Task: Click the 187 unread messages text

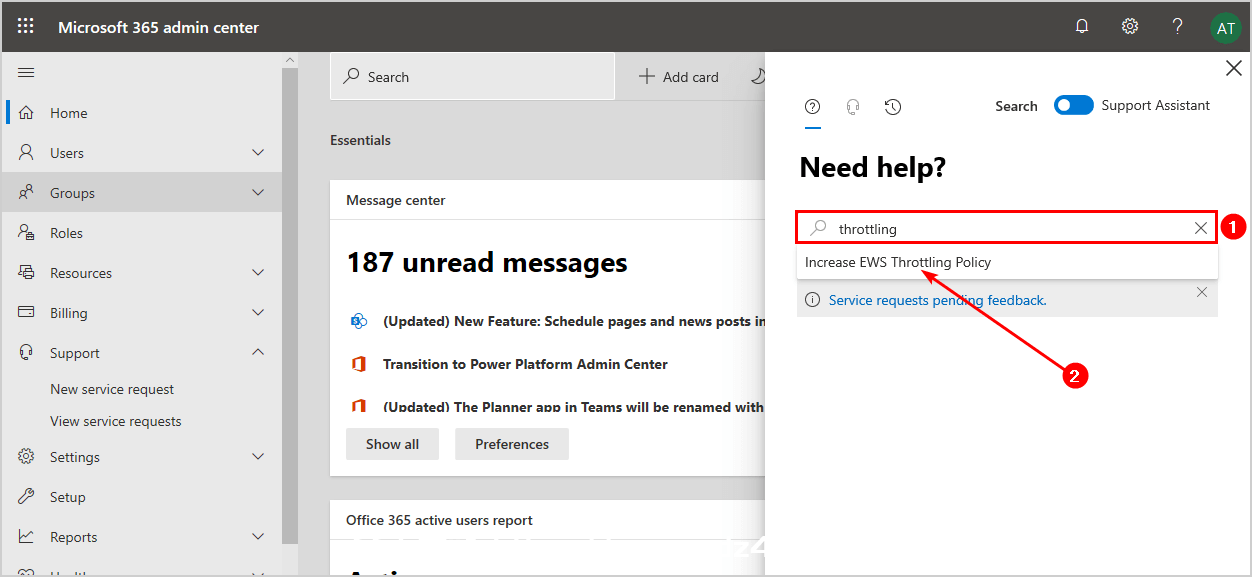Action: click(x=487, y=263)
